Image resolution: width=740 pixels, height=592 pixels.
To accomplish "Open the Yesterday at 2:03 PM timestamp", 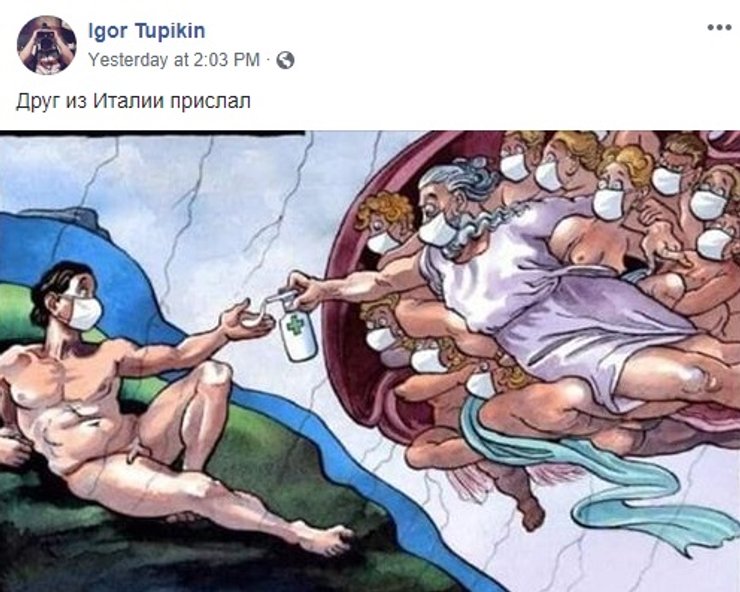I will tap(174, 60).
